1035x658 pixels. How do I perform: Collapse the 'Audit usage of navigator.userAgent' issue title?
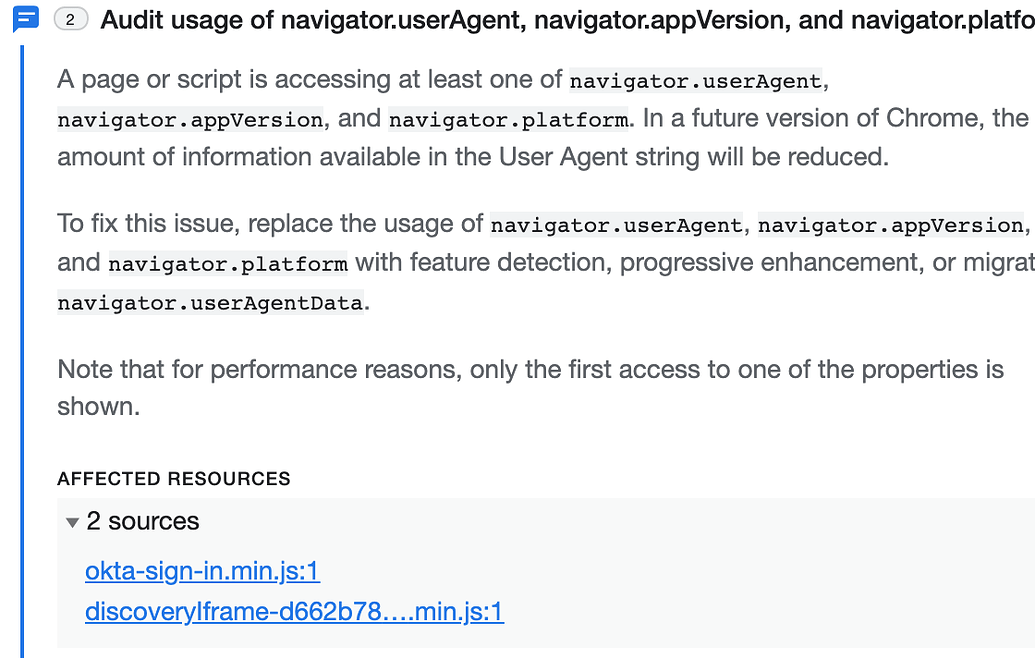(560, 19)
